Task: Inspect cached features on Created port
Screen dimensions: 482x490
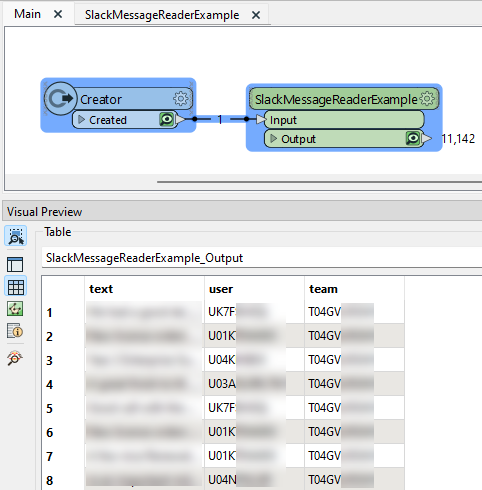Action: pyautogui.click(x=167, y=119)
